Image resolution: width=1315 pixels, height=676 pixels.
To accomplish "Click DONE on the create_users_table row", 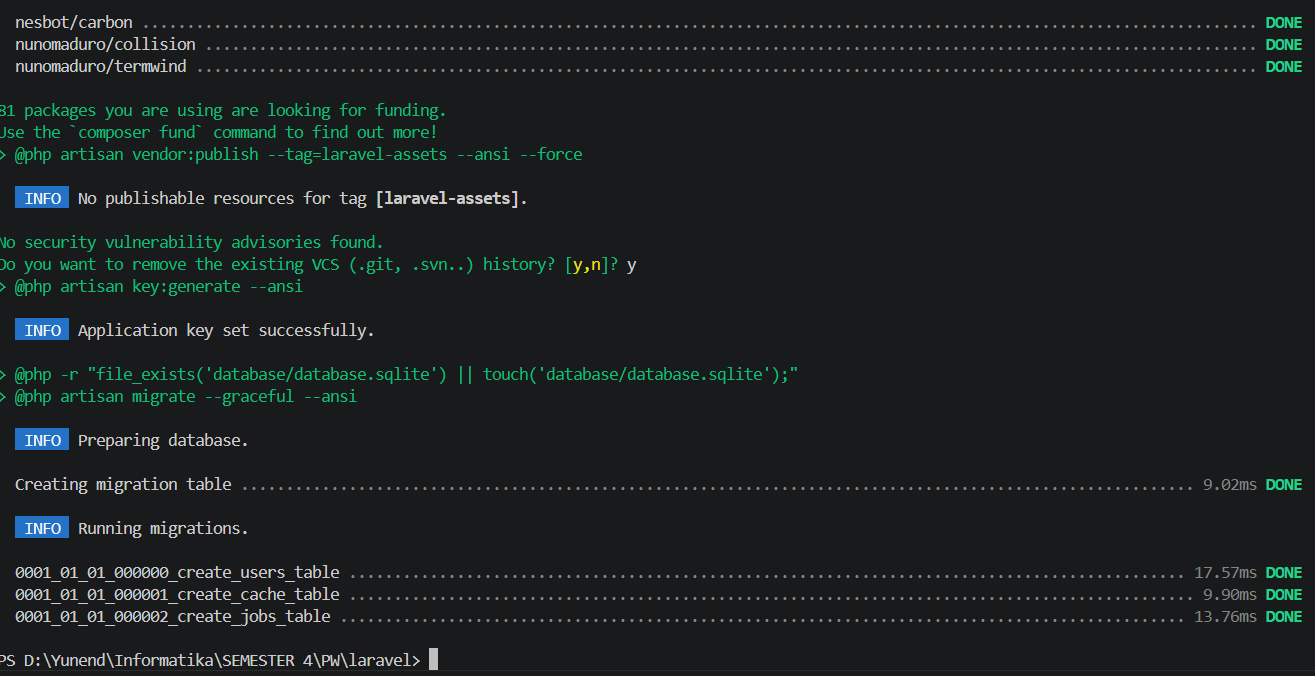I will click(1284, 573).
